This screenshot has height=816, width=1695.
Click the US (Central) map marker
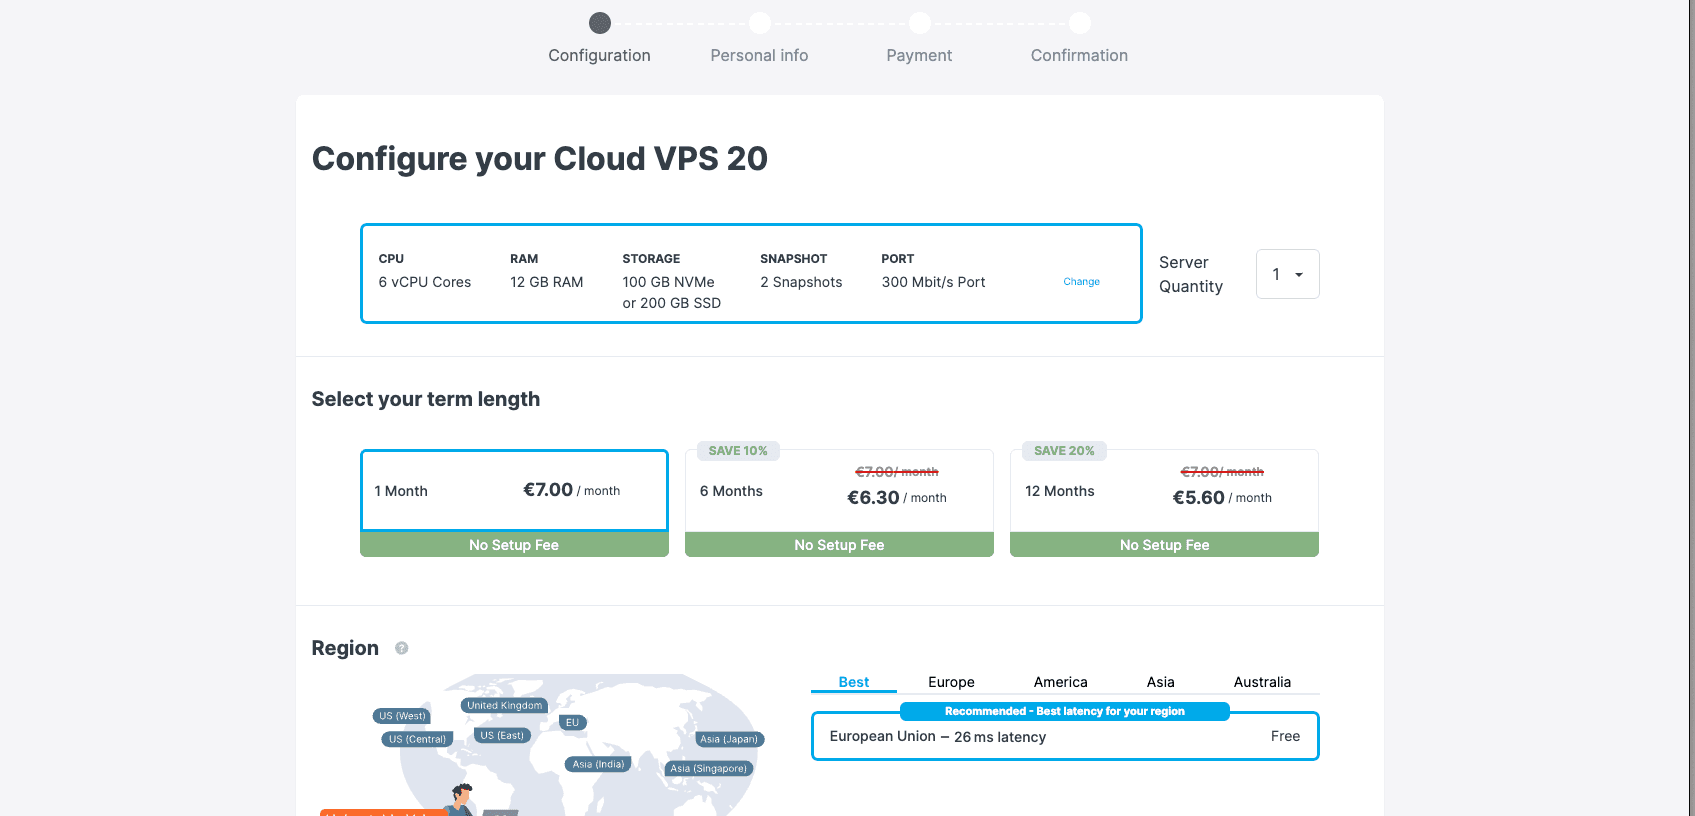[416, 738]
